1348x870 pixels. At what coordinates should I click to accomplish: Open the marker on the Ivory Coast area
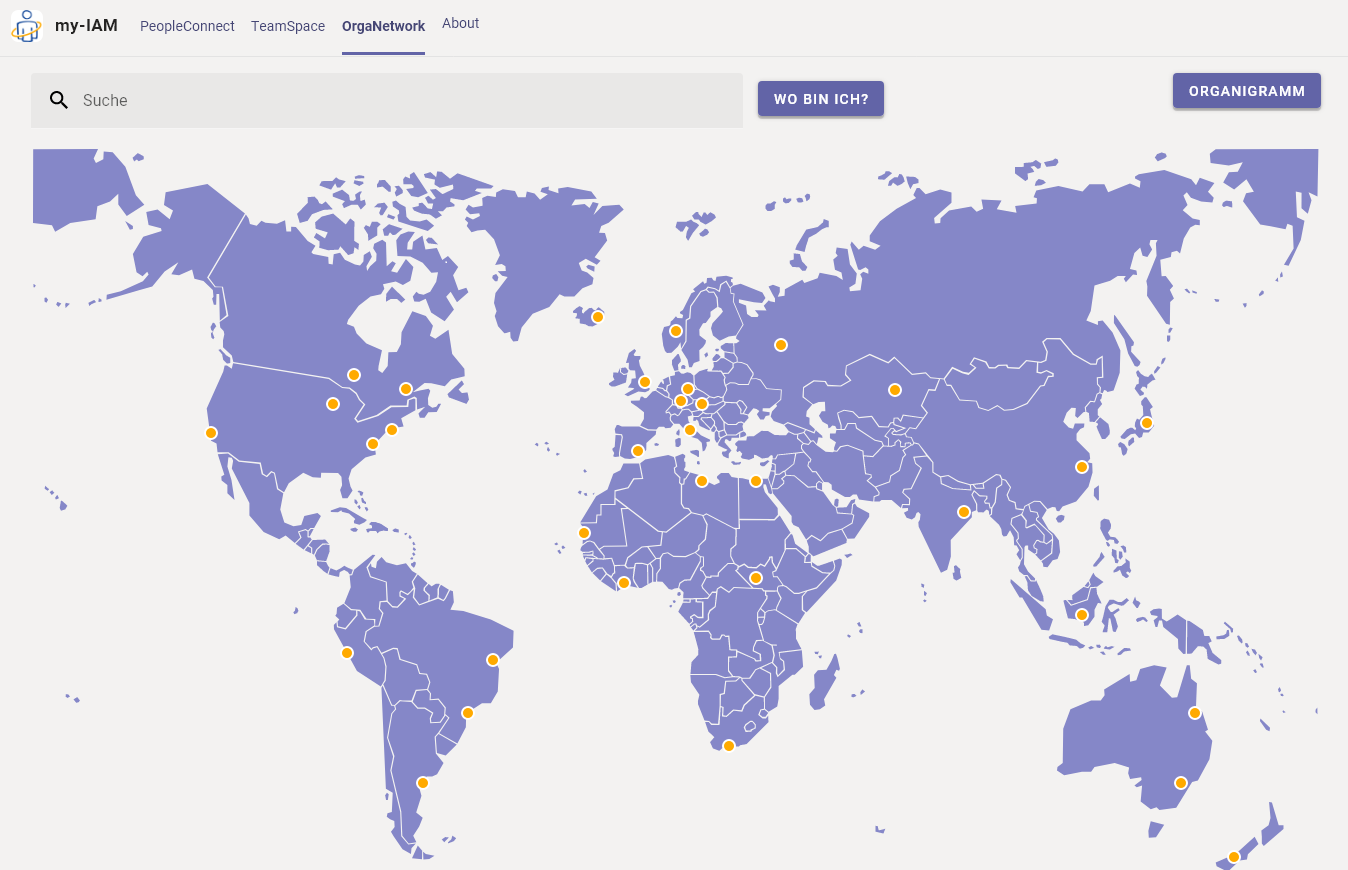624,583
